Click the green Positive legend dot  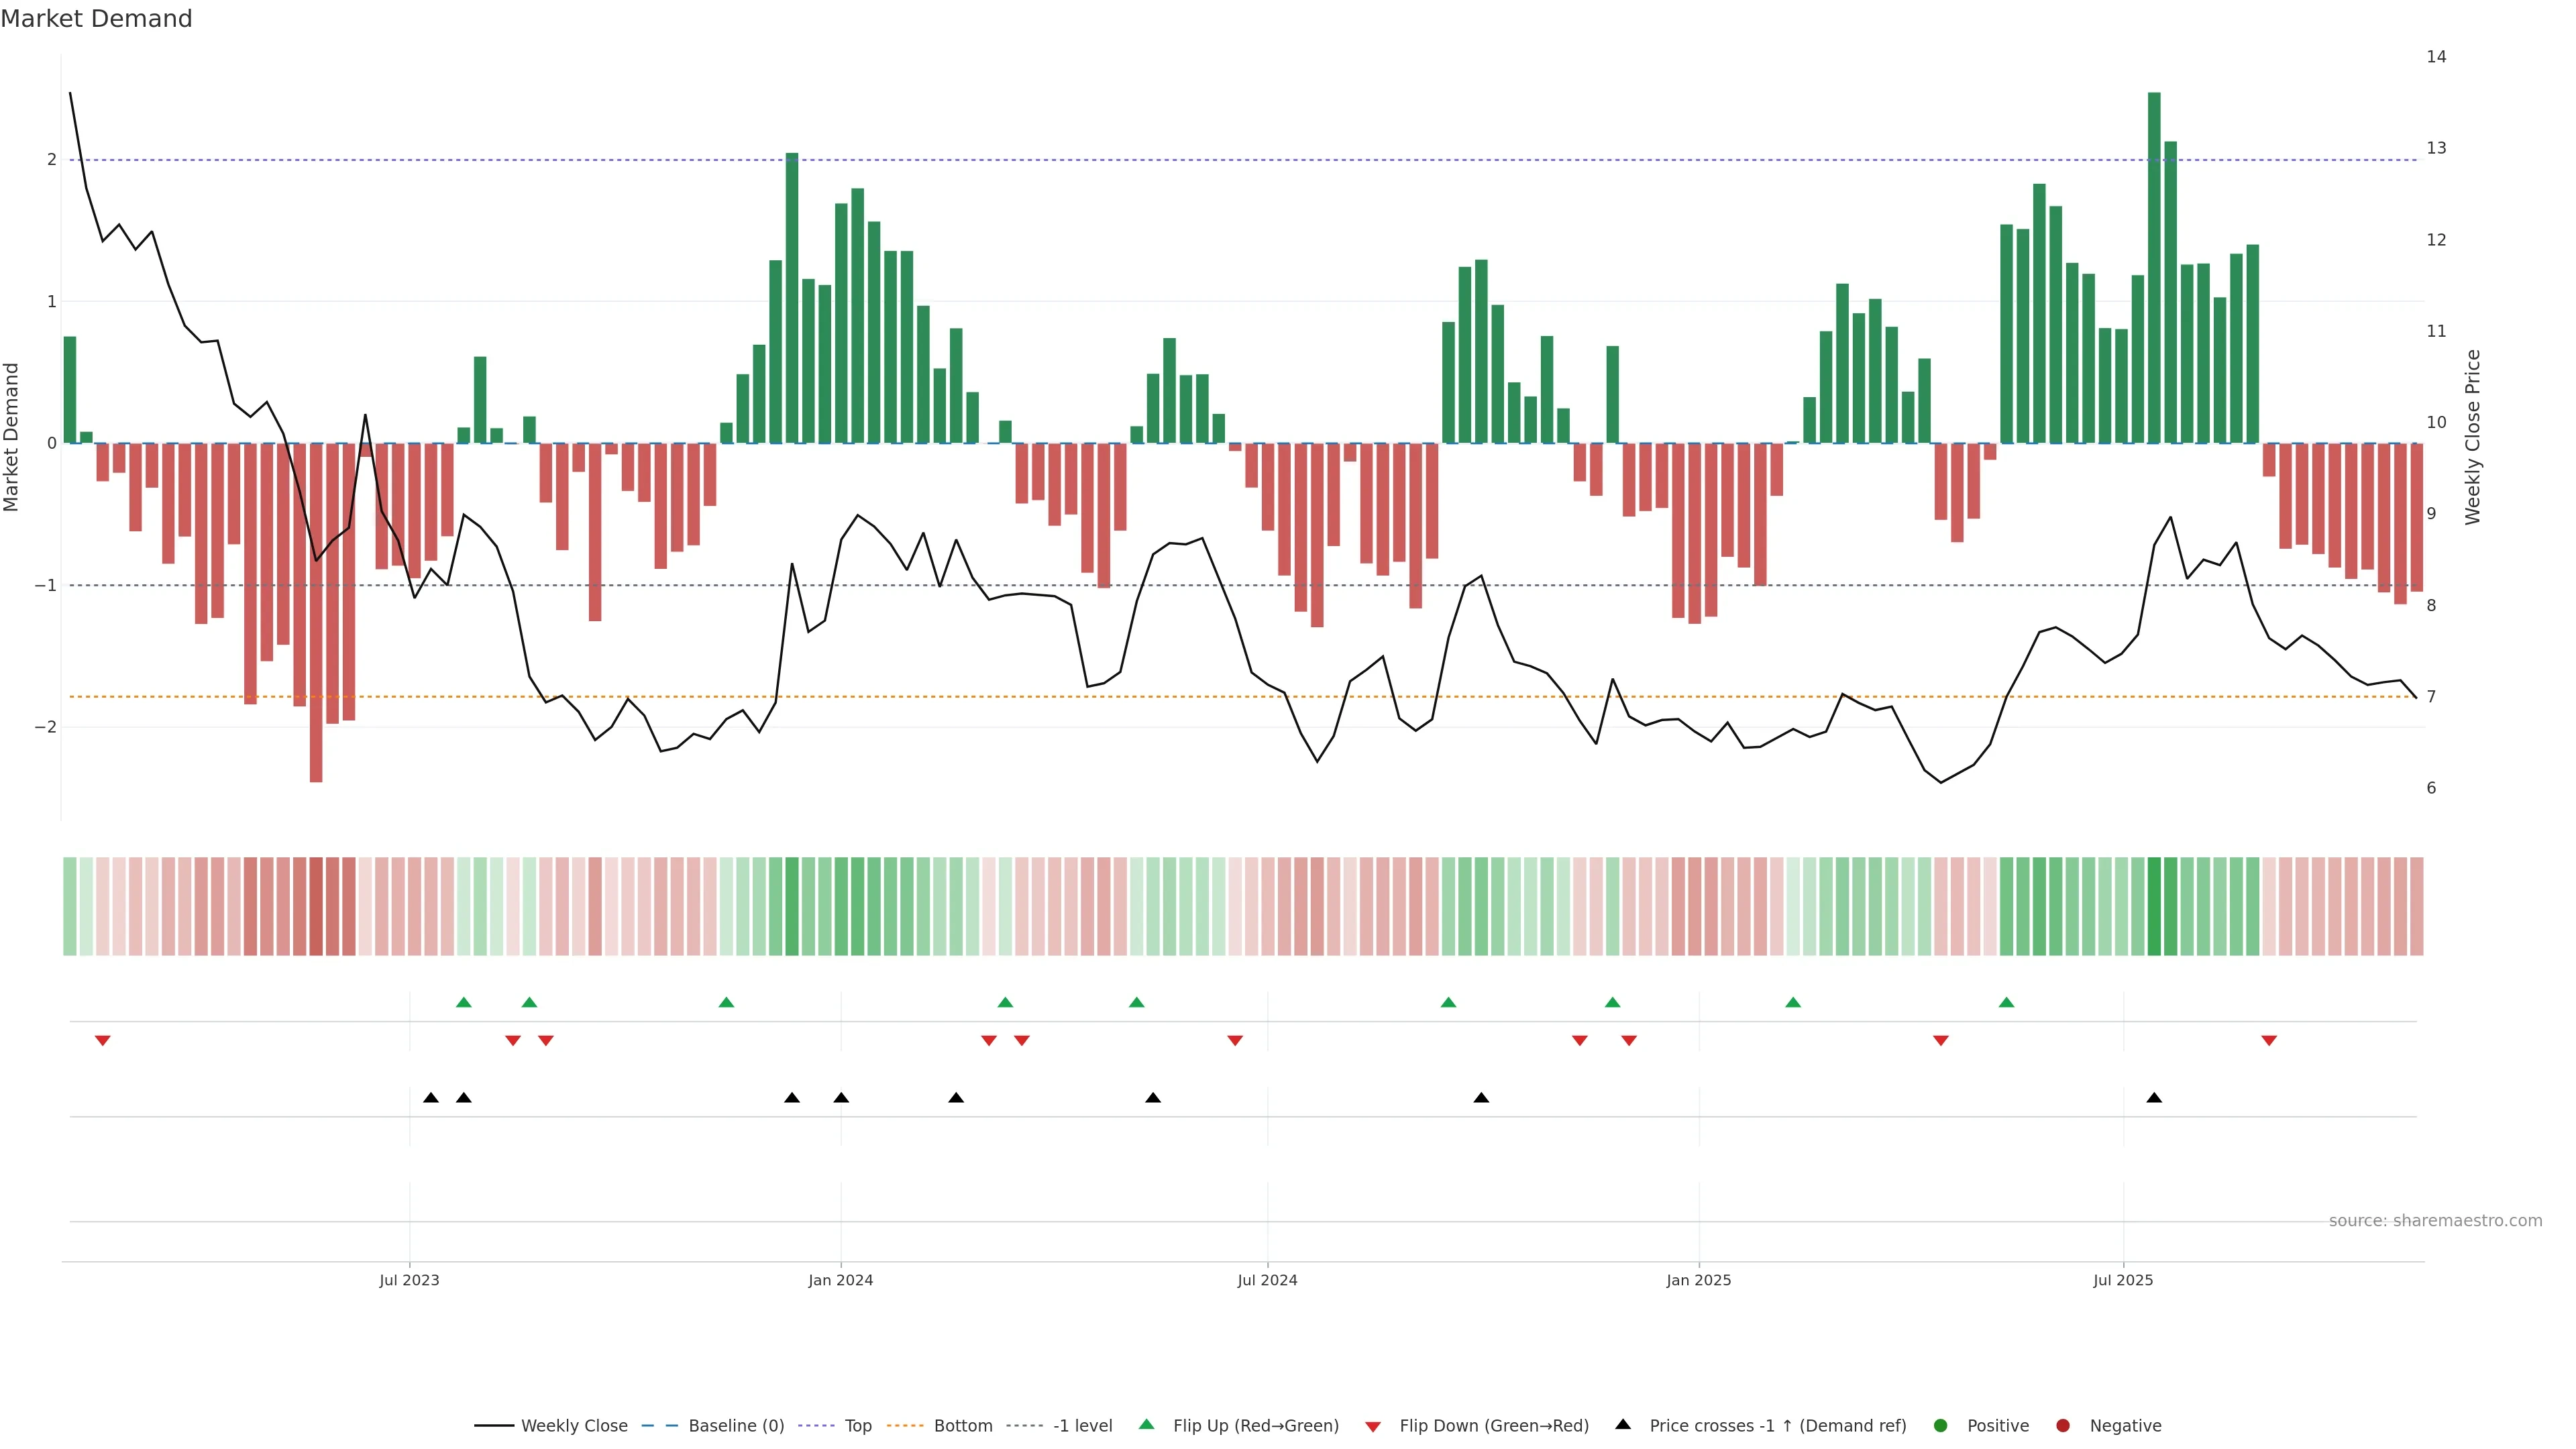1941,1425
